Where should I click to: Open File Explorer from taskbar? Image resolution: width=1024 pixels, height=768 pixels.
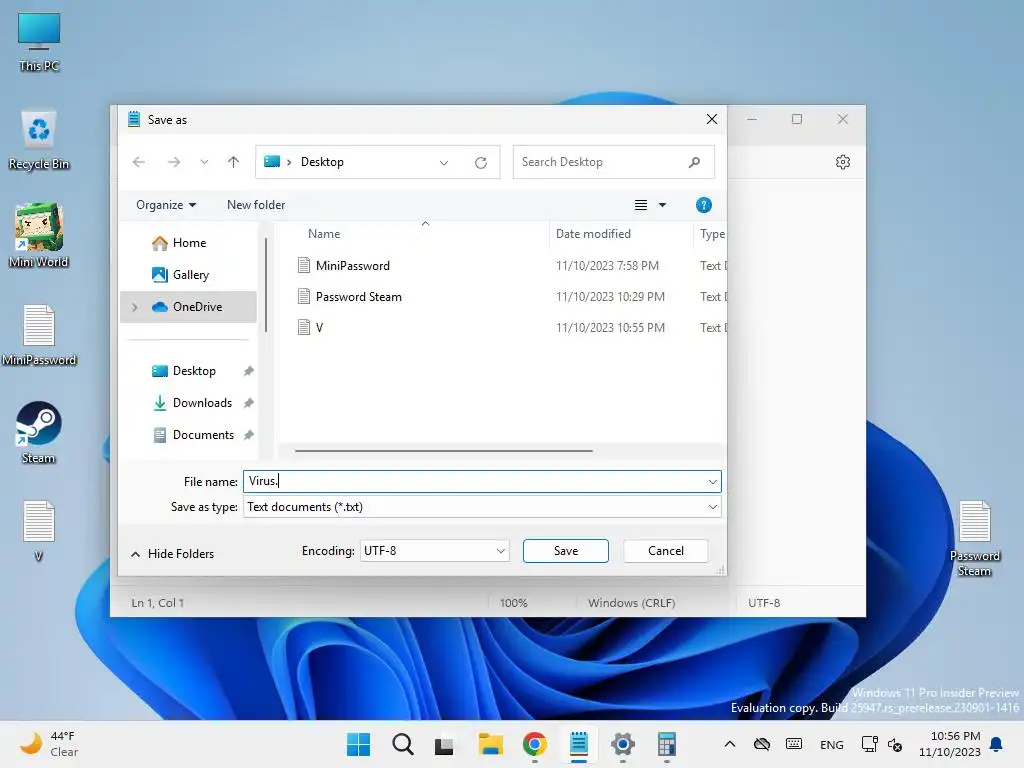point(490,744)
